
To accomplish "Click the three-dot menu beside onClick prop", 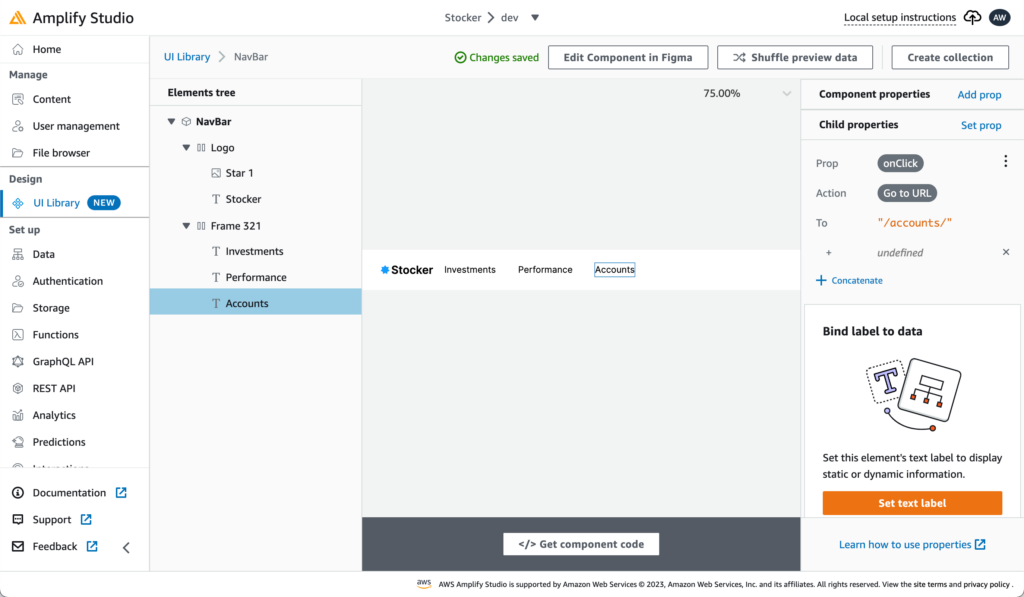I will [1005, 163].
